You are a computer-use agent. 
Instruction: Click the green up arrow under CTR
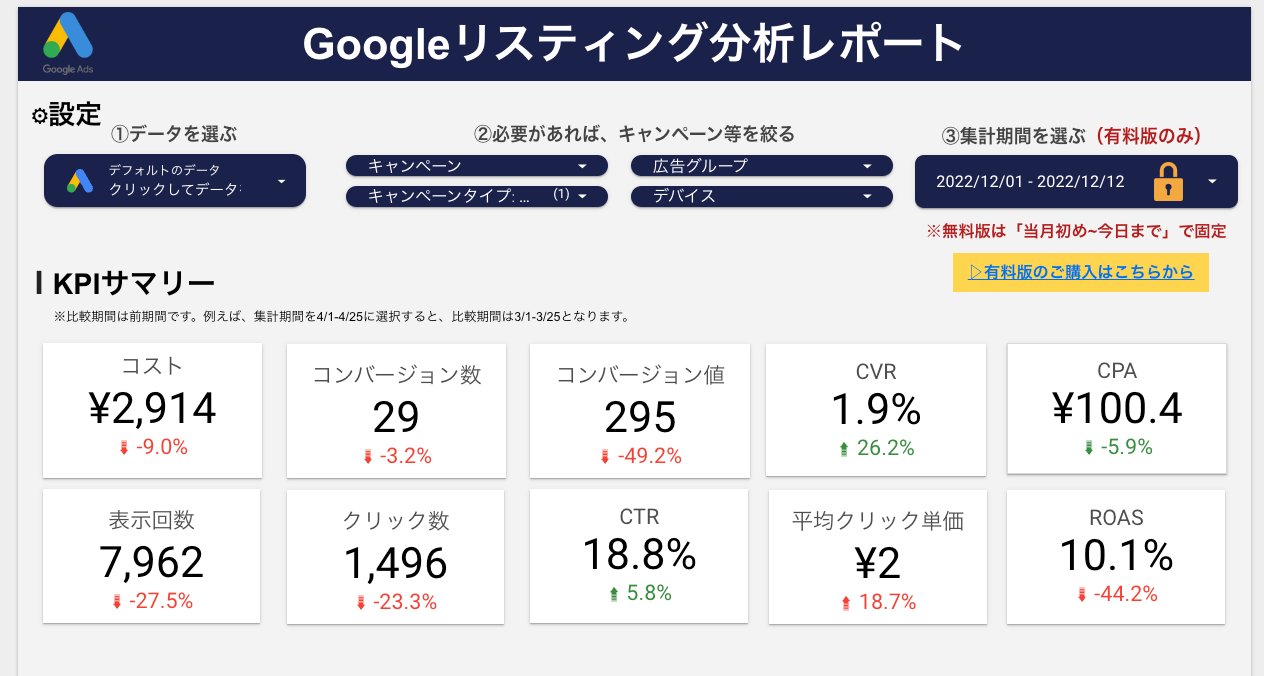pos(613,594)
